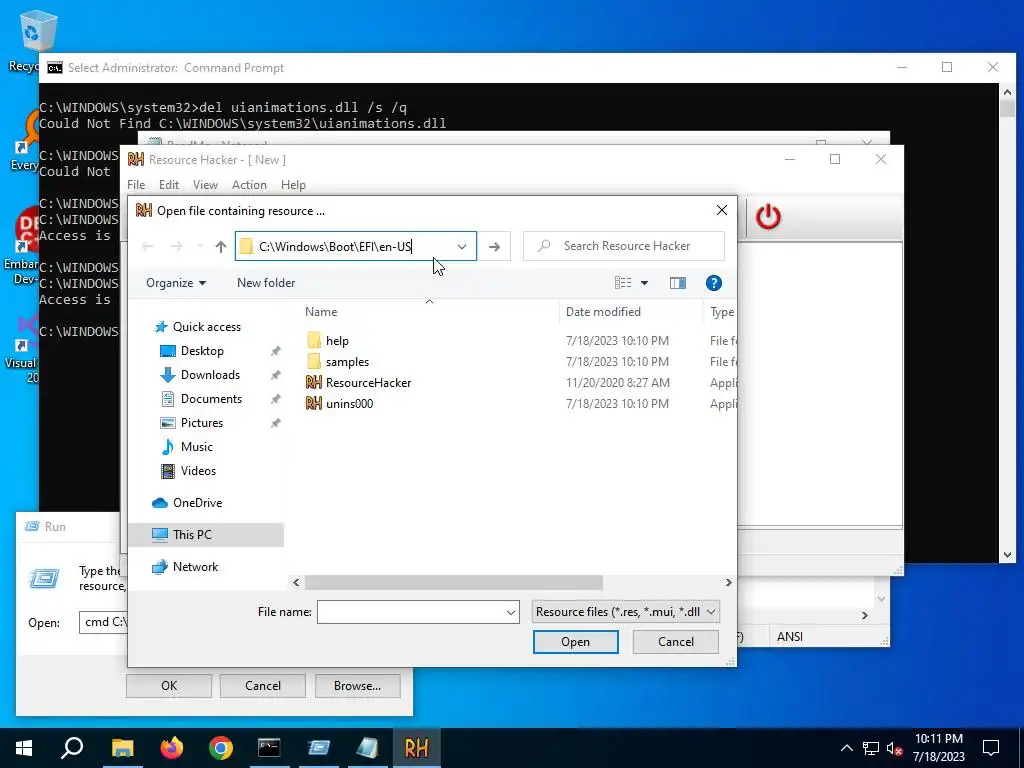This screenshot has height=768, width=1024.
Task: Click the Open field in Run dialog
Action: (104, 622)
